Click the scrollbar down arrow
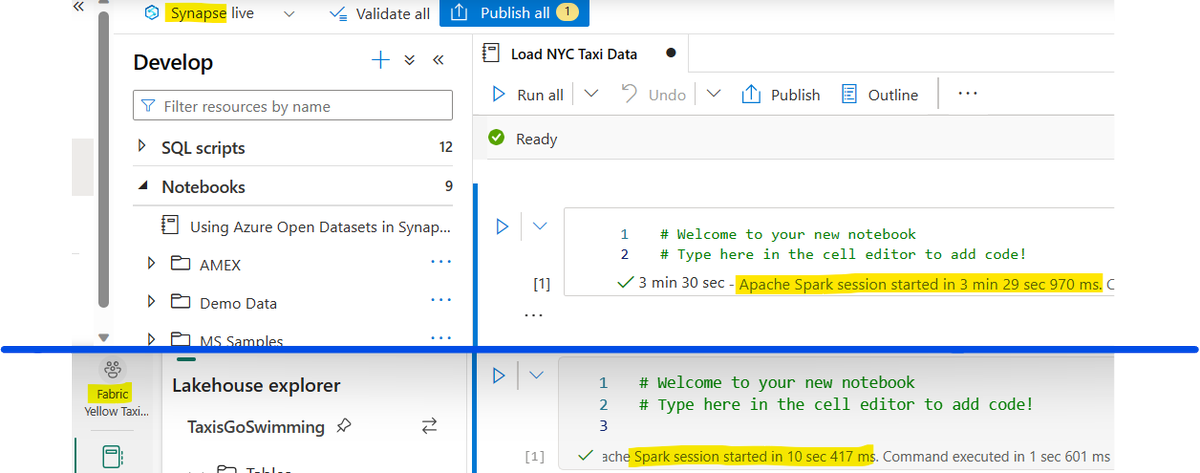Image resolution: width=1200 pixels, height=473 pixels. coord(103,338)
